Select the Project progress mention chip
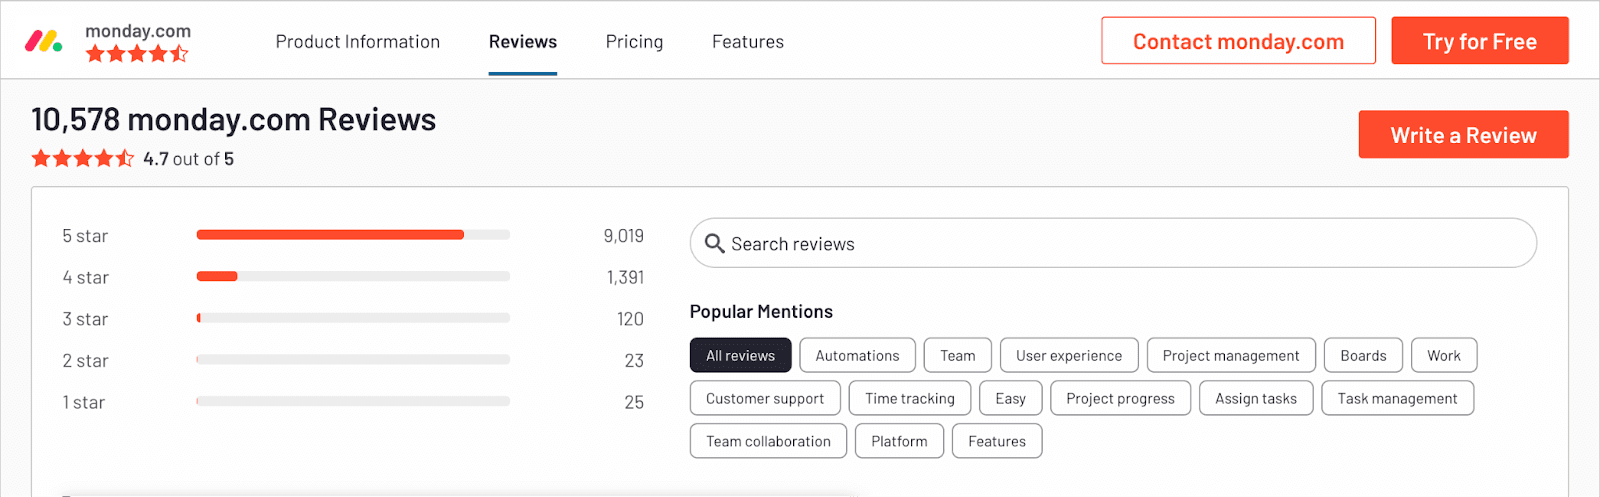 tap(1120, 398)
